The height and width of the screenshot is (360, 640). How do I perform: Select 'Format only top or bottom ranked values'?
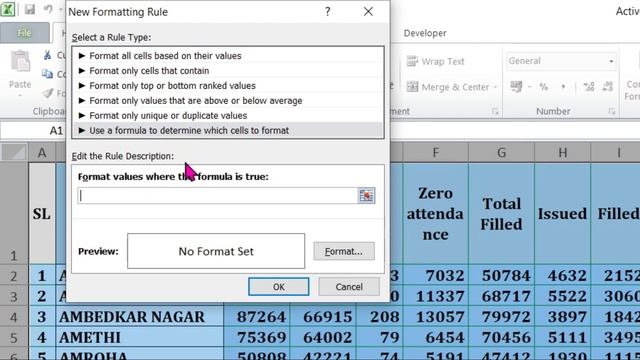point(228,86)
